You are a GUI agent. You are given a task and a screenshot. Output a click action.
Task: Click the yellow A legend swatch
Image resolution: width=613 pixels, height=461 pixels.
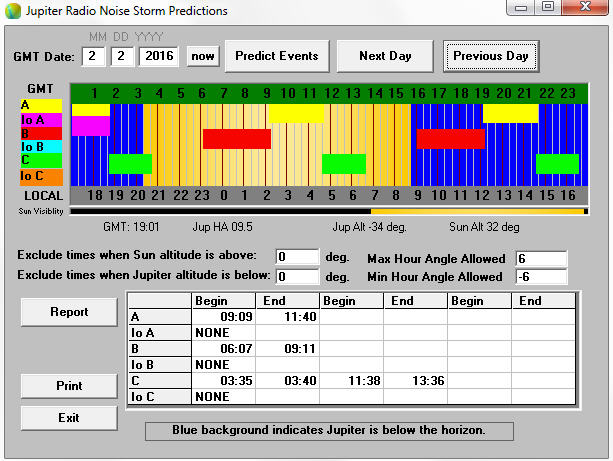coord(41,105)
